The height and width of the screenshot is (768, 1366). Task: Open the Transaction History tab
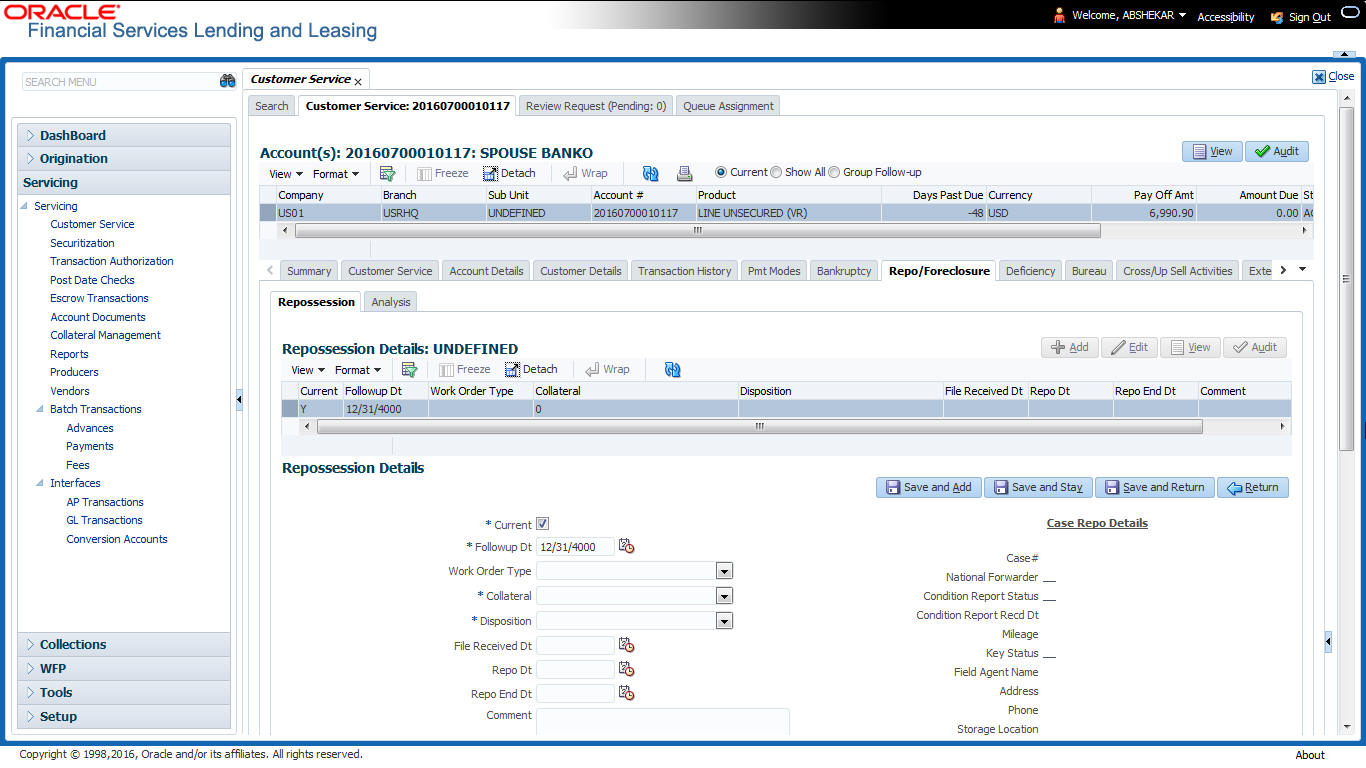685,271
